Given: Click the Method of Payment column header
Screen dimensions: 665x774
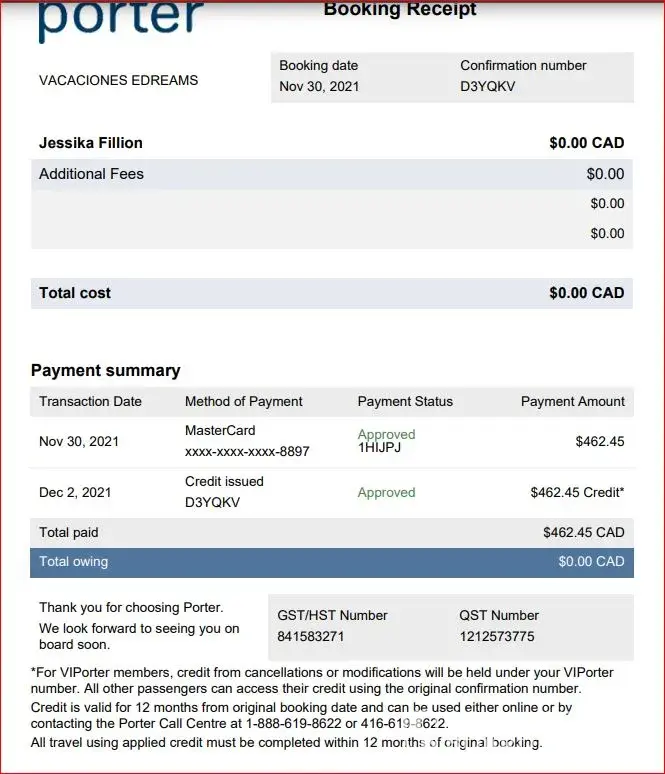Looking at the screenshot, I should [x=244, y=402].
